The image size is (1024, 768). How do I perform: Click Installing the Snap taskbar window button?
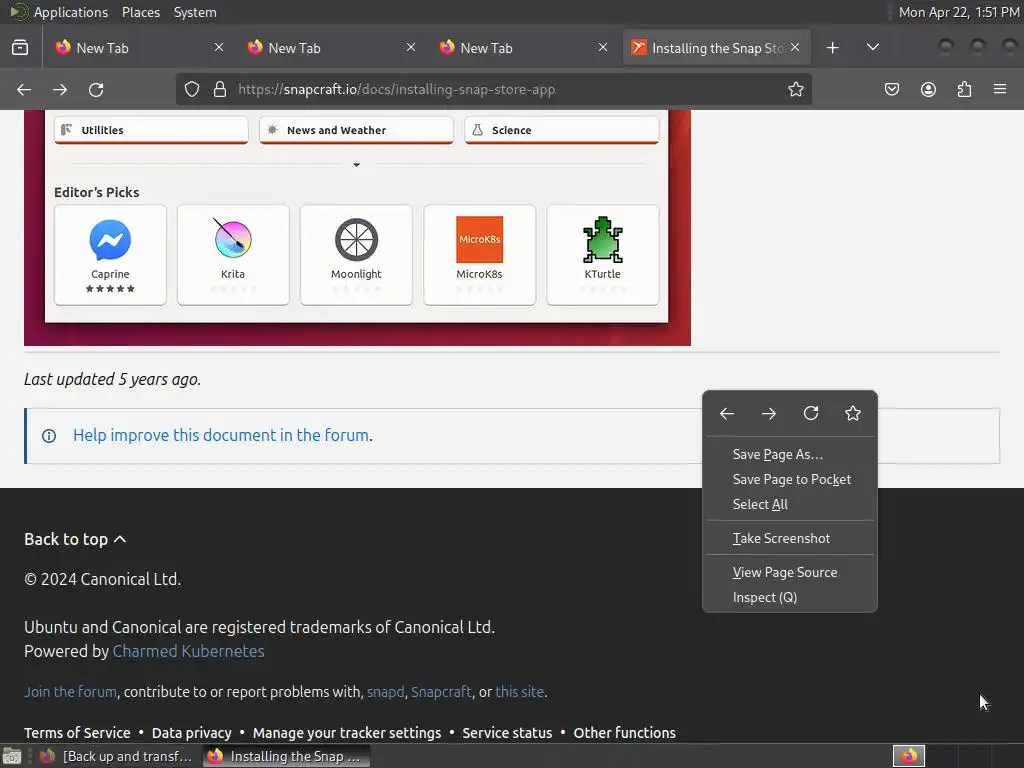point(285,756)
